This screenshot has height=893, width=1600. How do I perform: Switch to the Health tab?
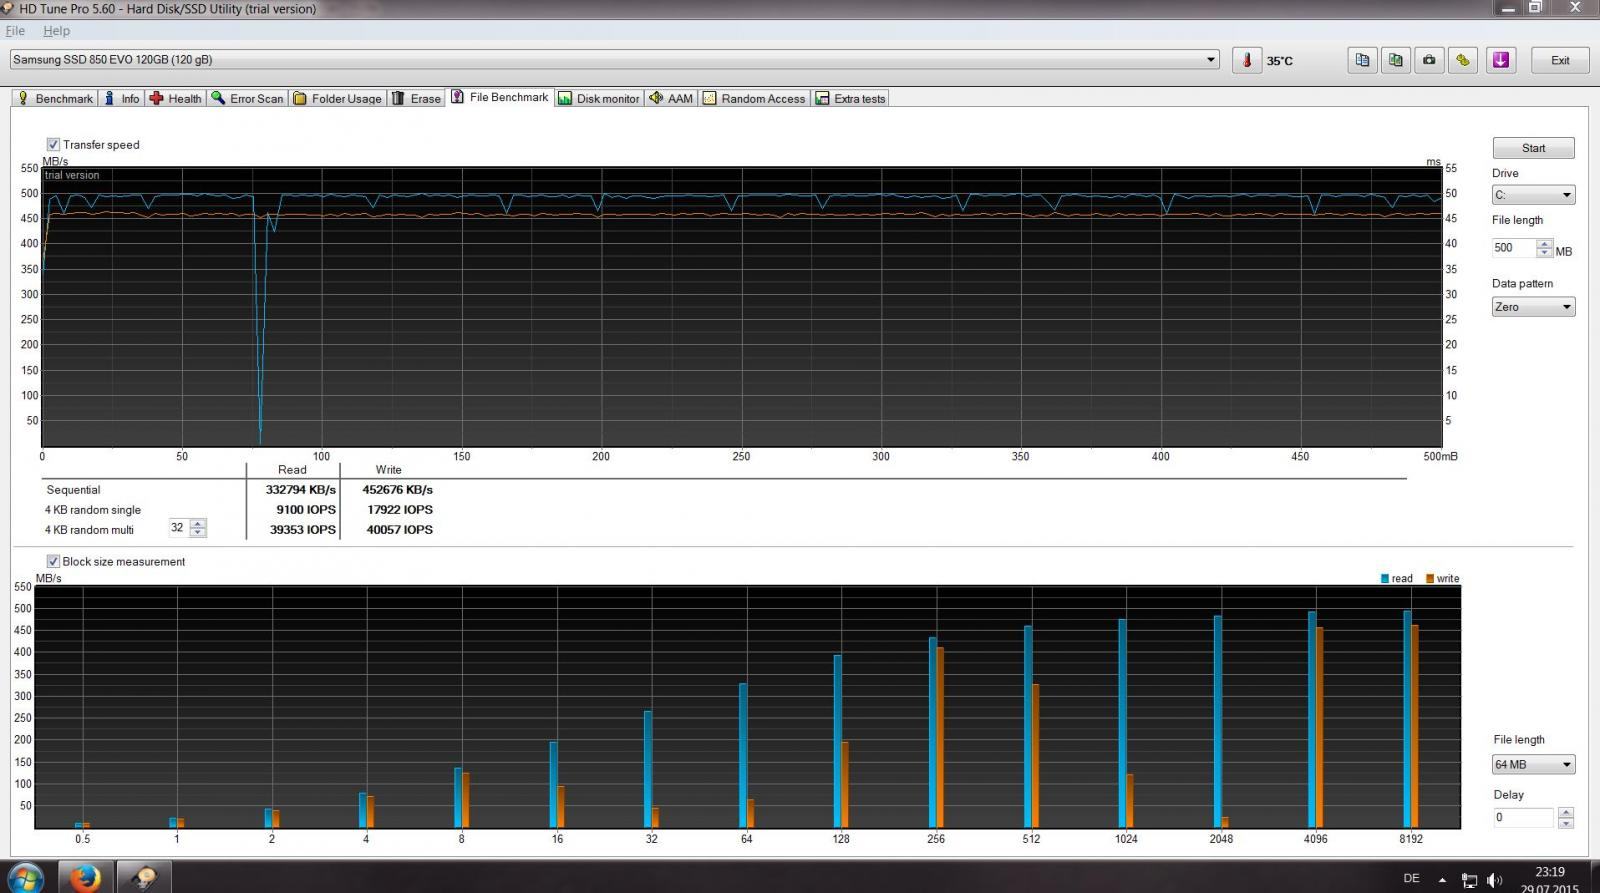coord(176,98)
